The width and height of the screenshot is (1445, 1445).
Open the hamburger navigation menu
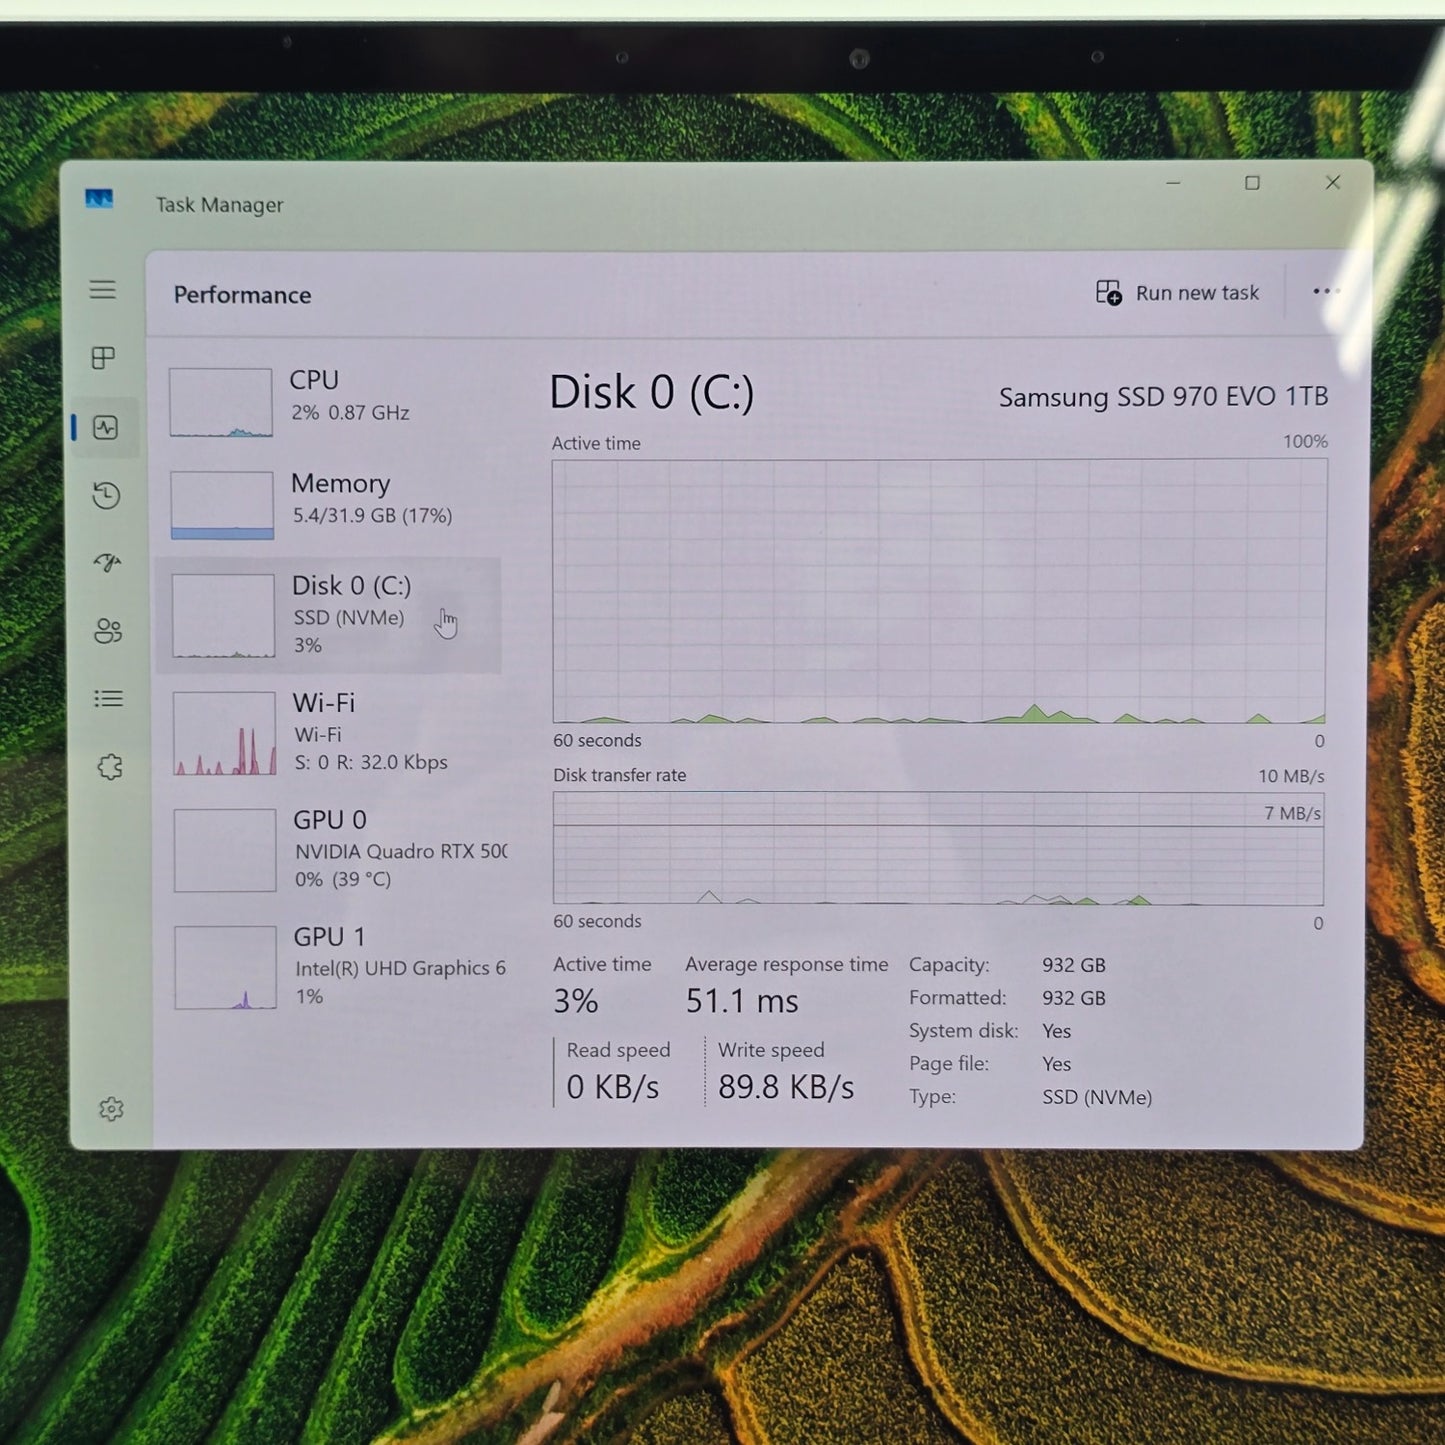[x=102, y=290]
